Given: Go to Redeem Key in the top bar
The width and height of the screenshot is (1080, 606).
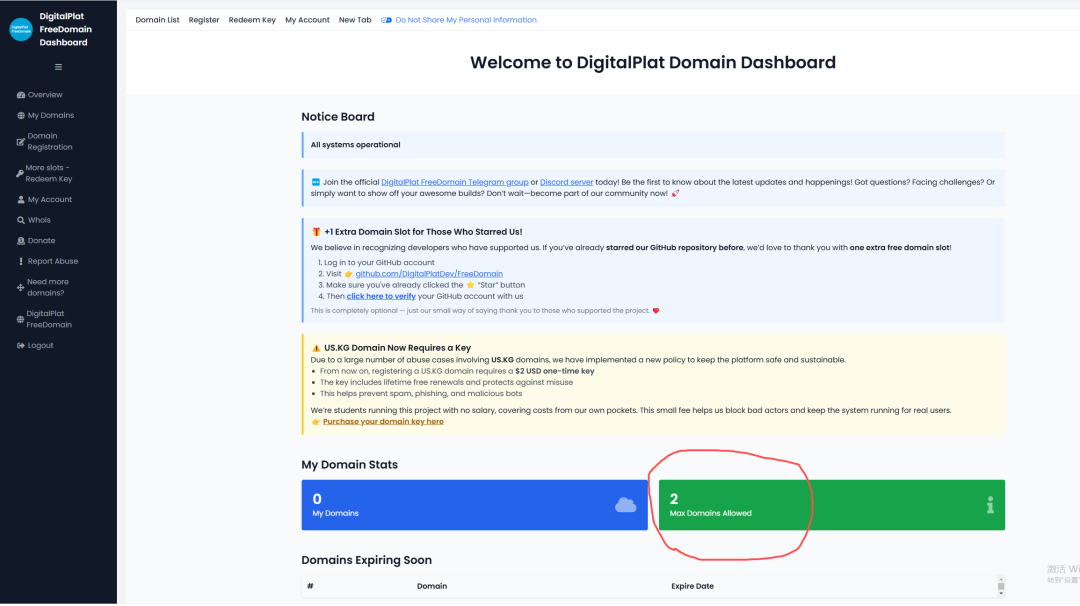Looking at the screenshot, I should [x=252, y=20].
